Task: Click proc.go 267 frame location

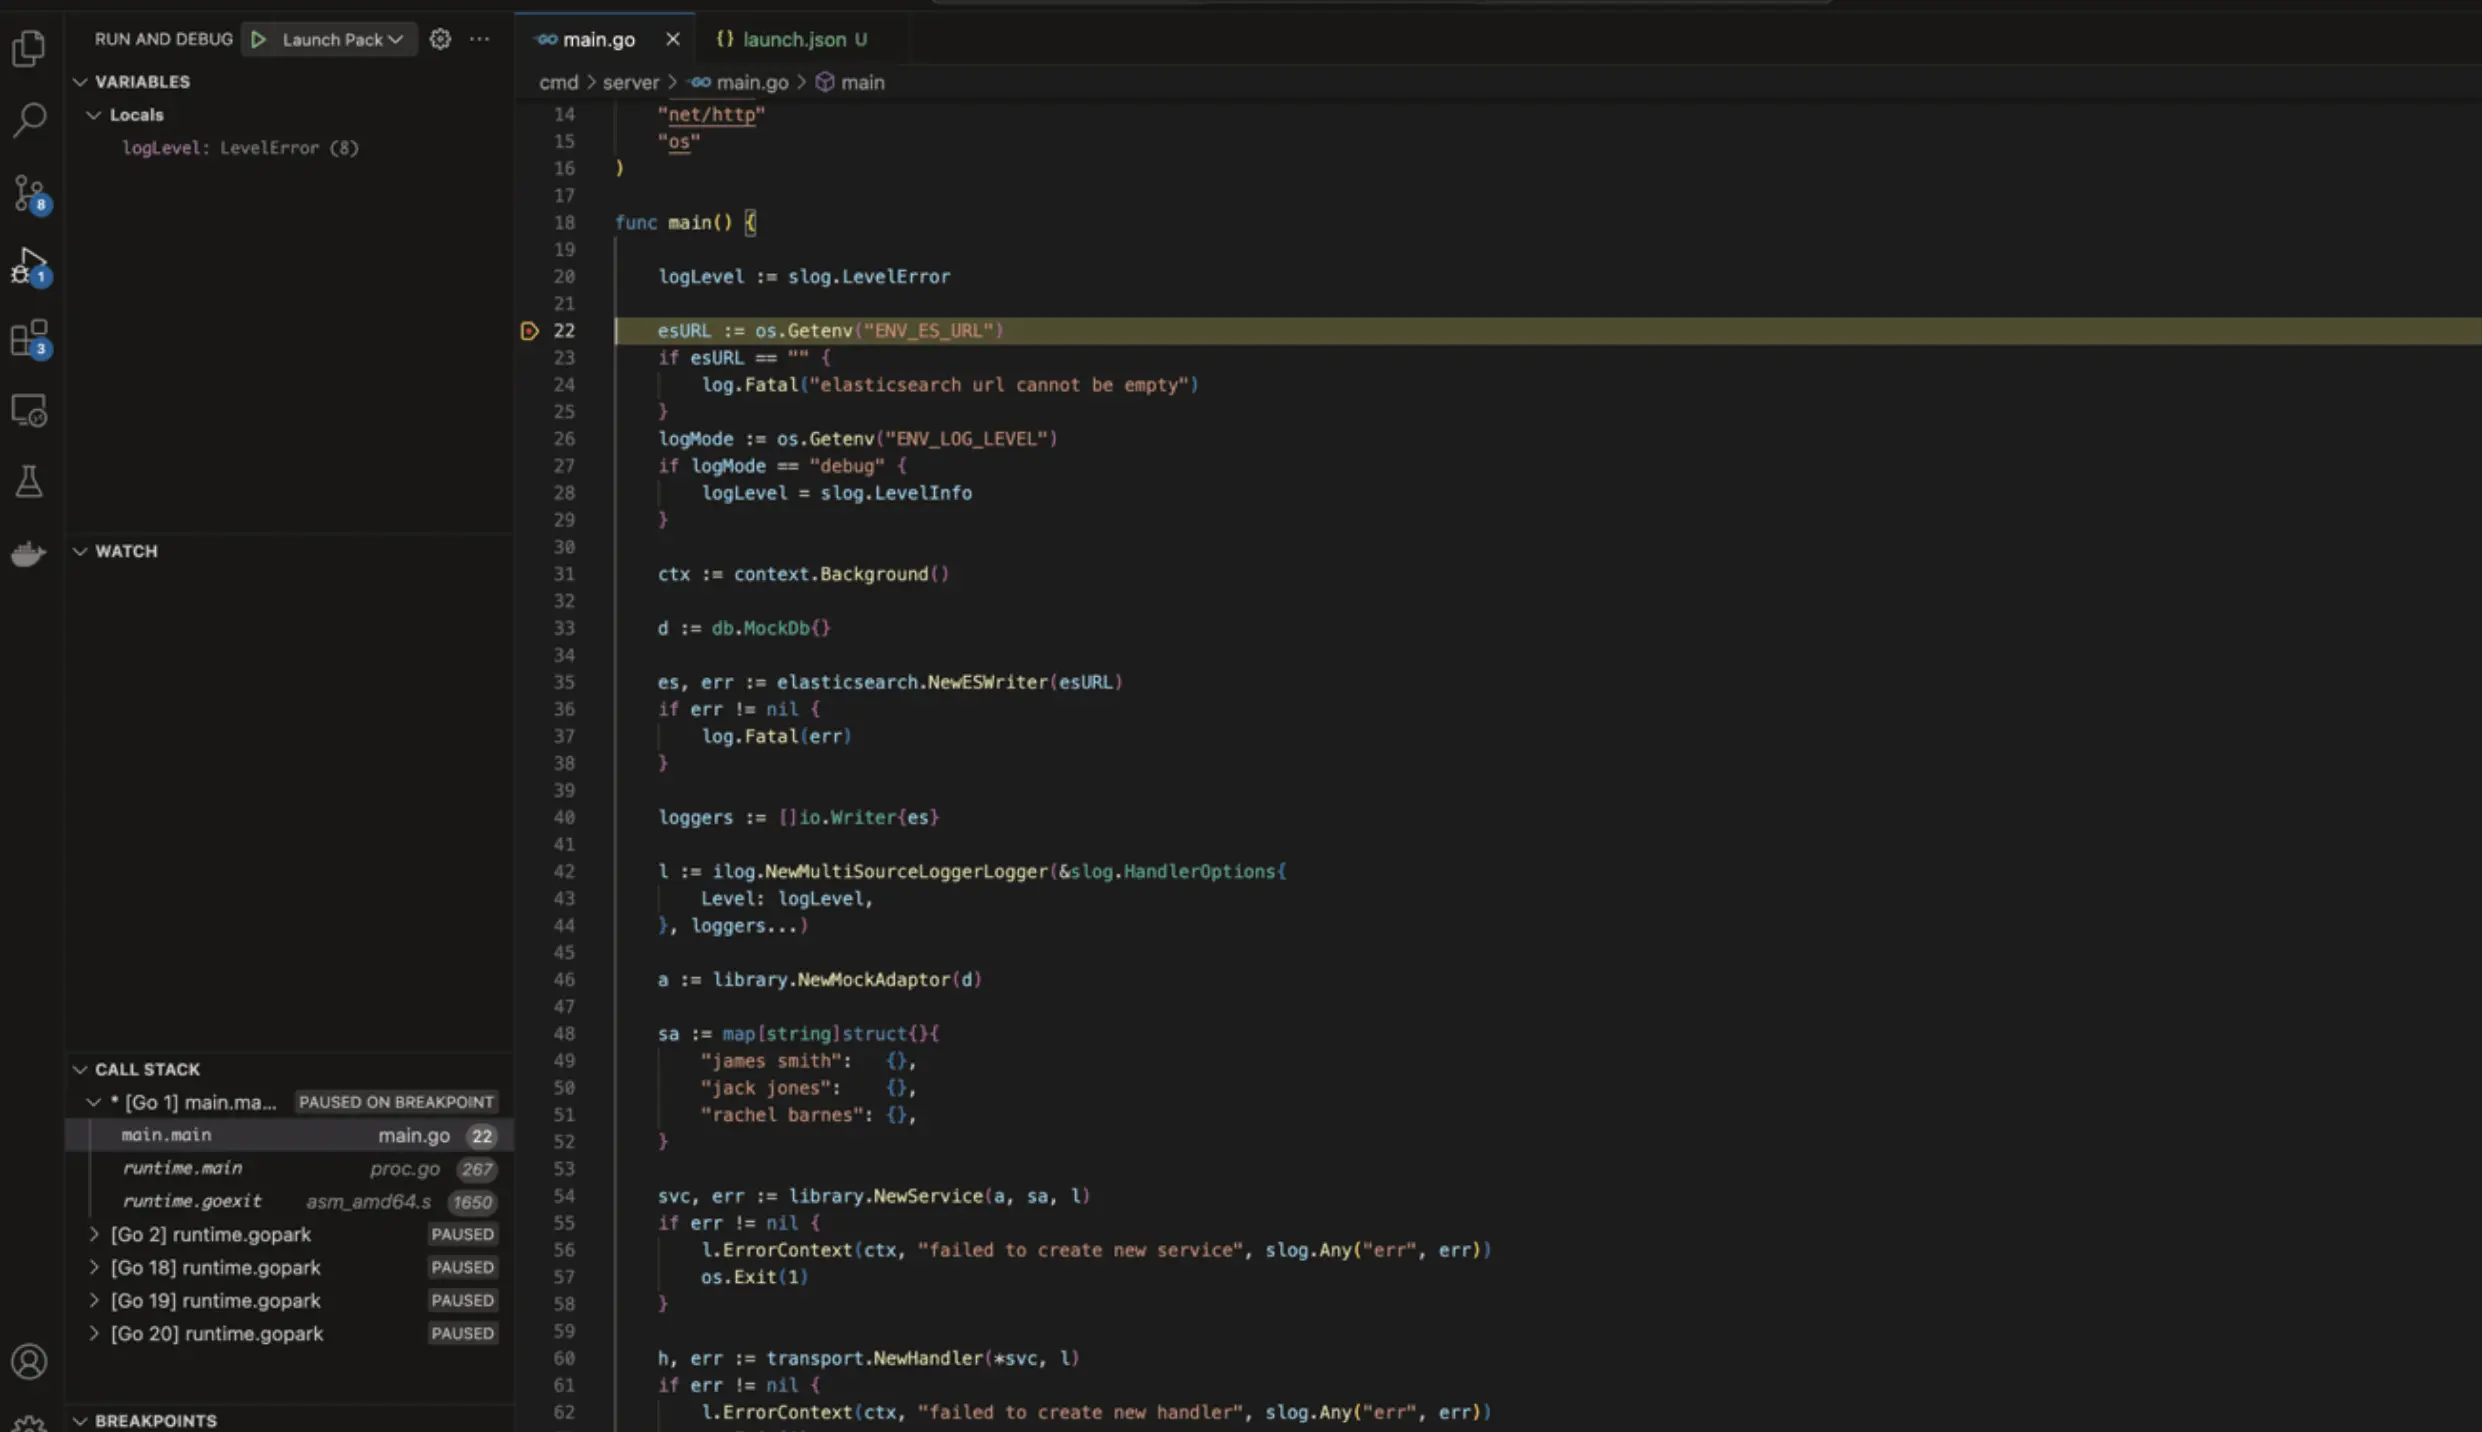Action: 432,1168
